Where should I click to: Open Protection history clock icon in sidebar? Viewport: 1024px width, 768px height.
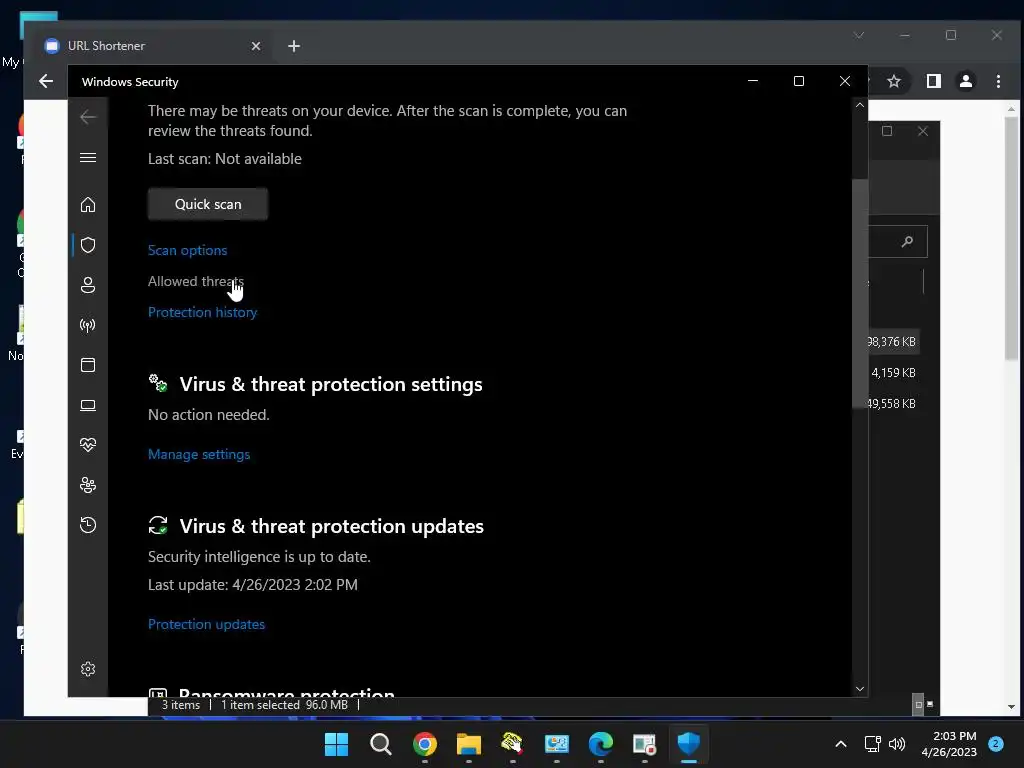coord(88,525)
